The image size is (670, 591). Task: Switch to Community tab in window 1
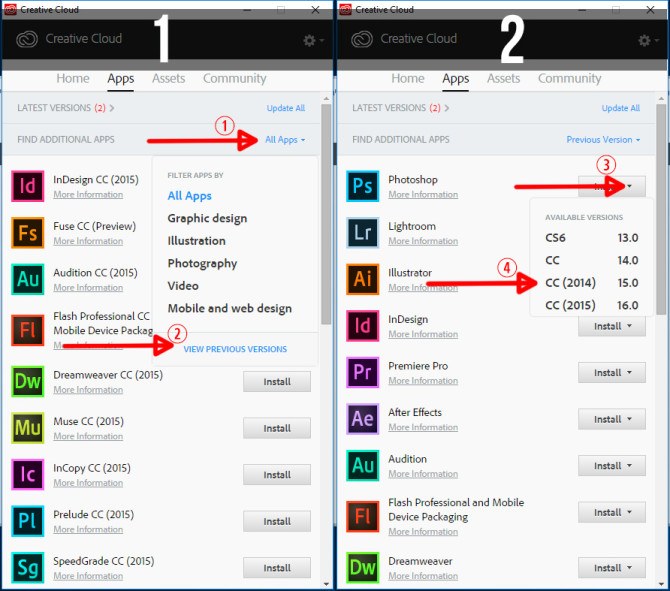234,79
